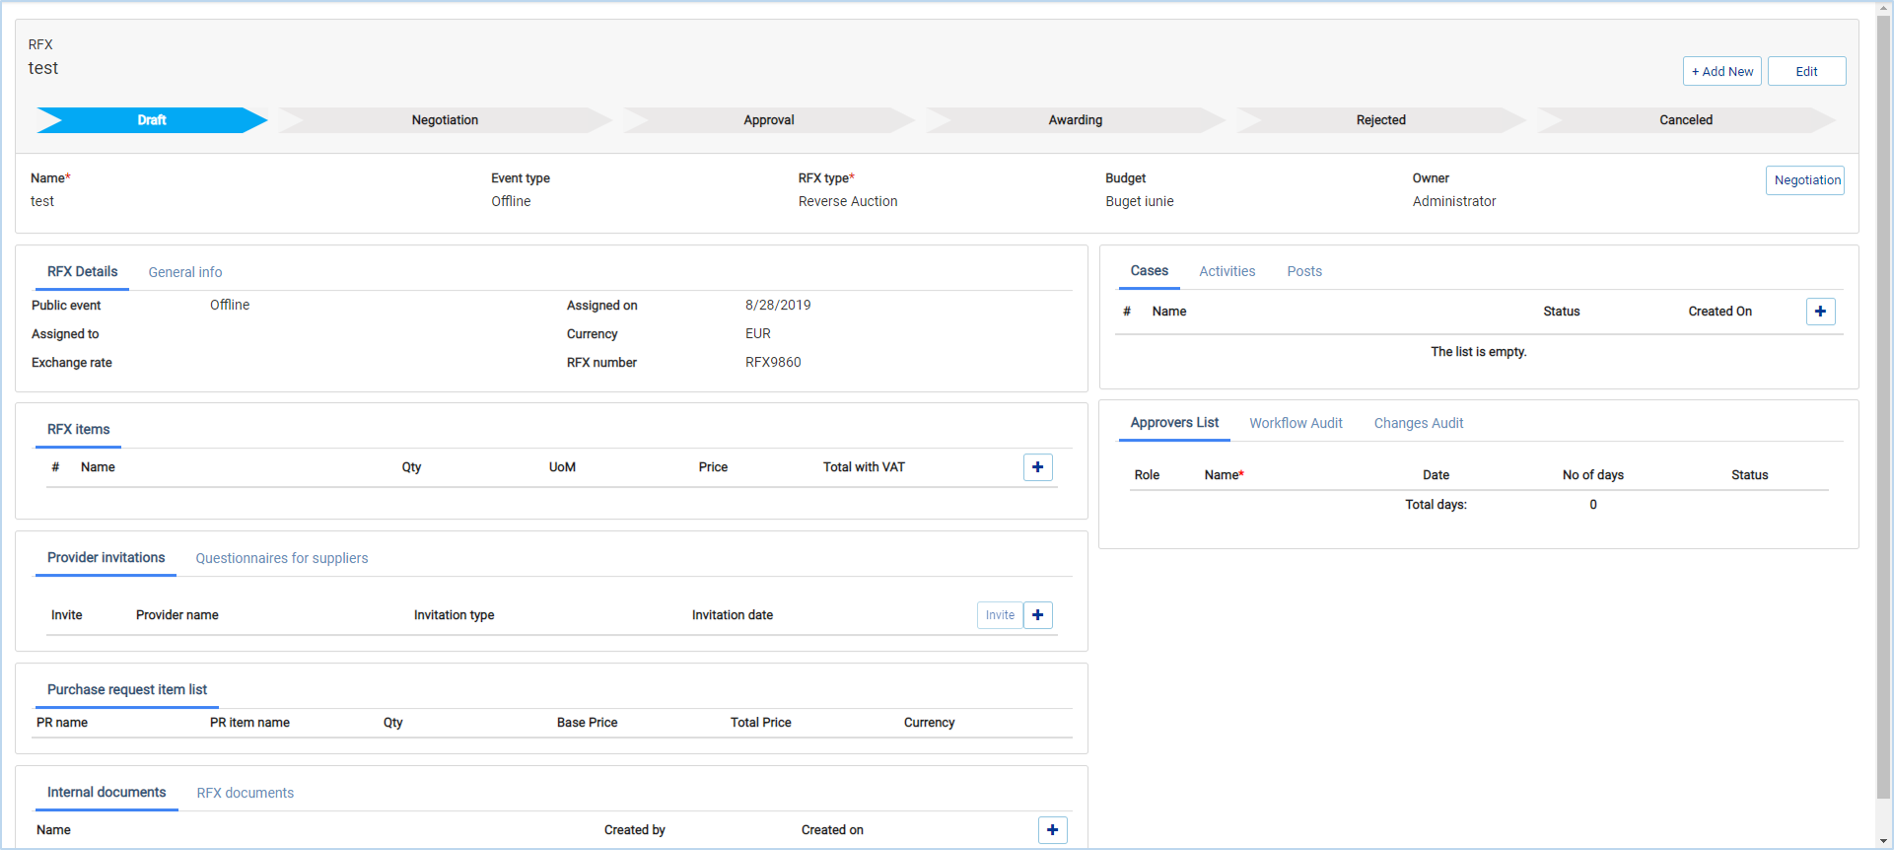Click the Negotiation action button near Owner
This screenshot has height=850, width=1894.
(1805, 180)
